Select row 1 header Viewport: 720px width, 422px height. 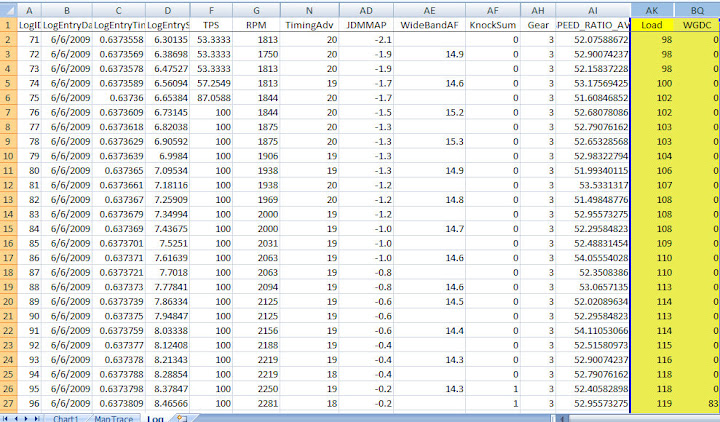(8, 25)
